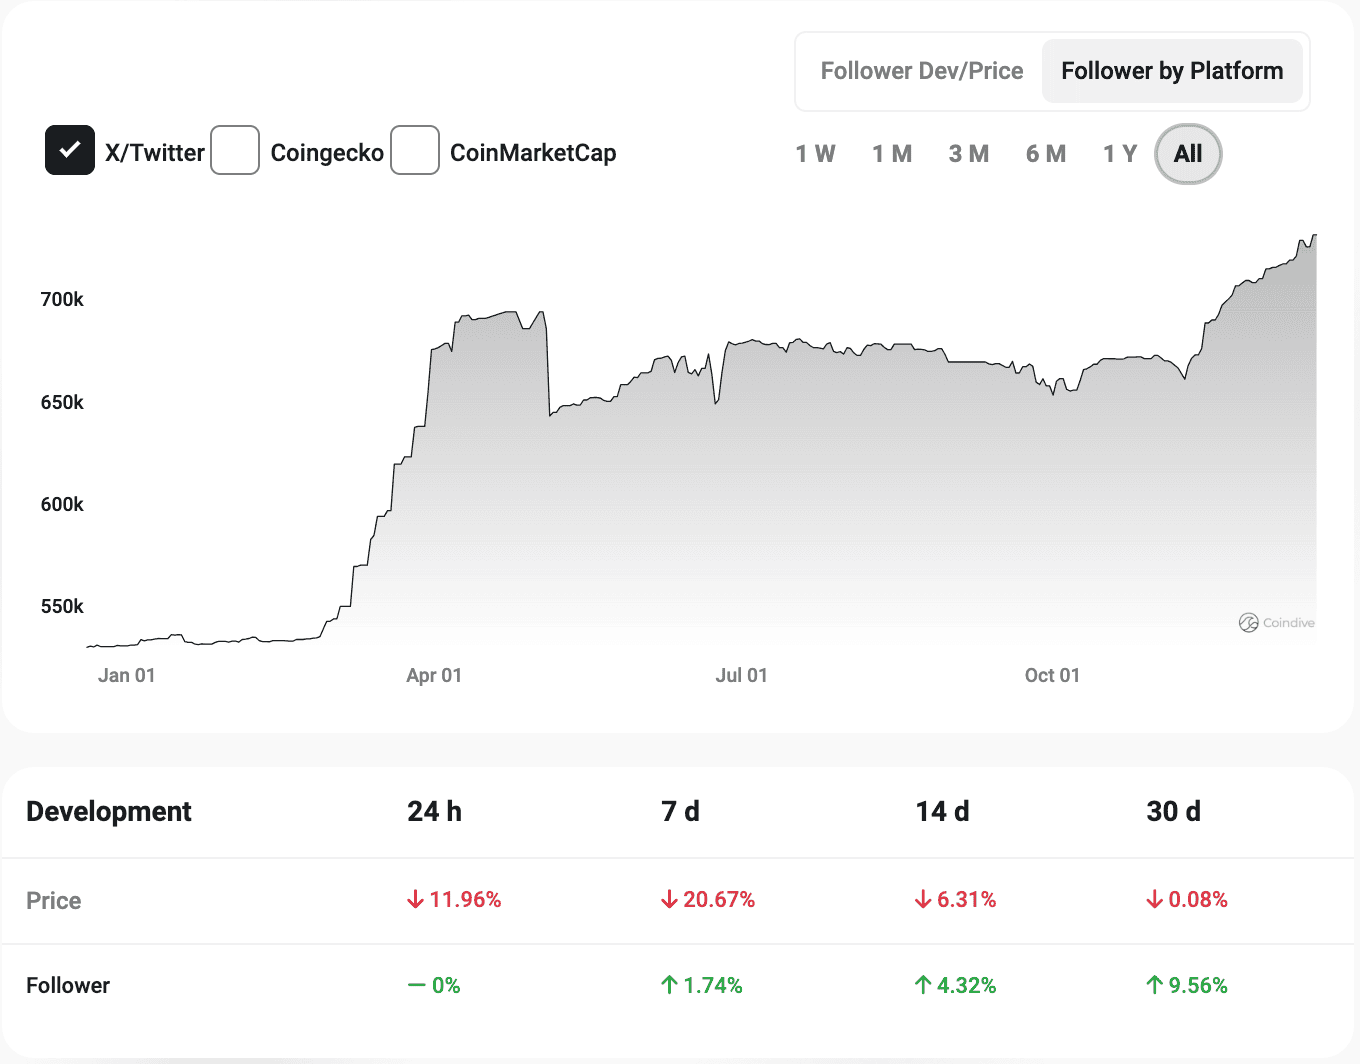Enable the CoinMarketCap platform checkbox
1360x1064 pixels.
(x=415, y=150)
